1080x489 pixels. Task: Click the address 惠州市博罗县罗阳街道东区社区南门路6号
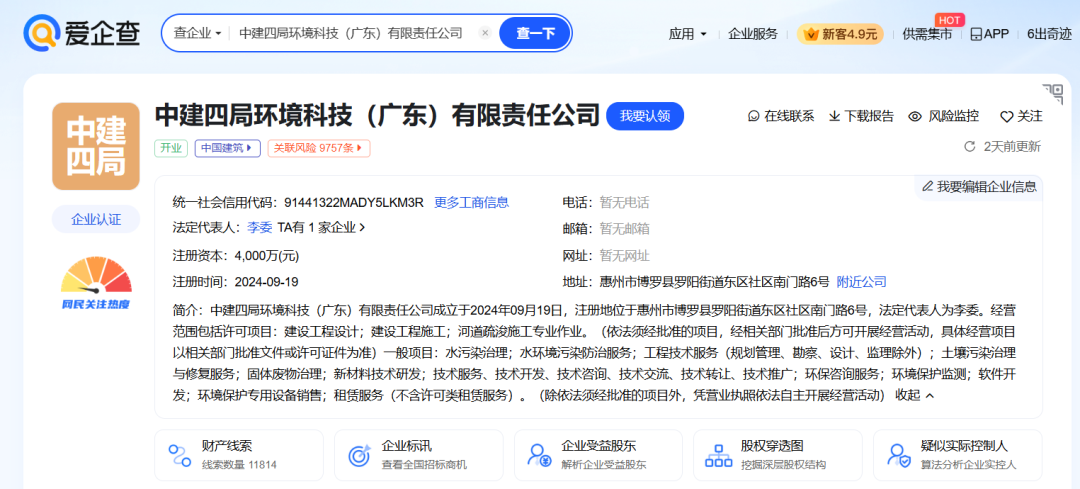[x=714, y=281]
